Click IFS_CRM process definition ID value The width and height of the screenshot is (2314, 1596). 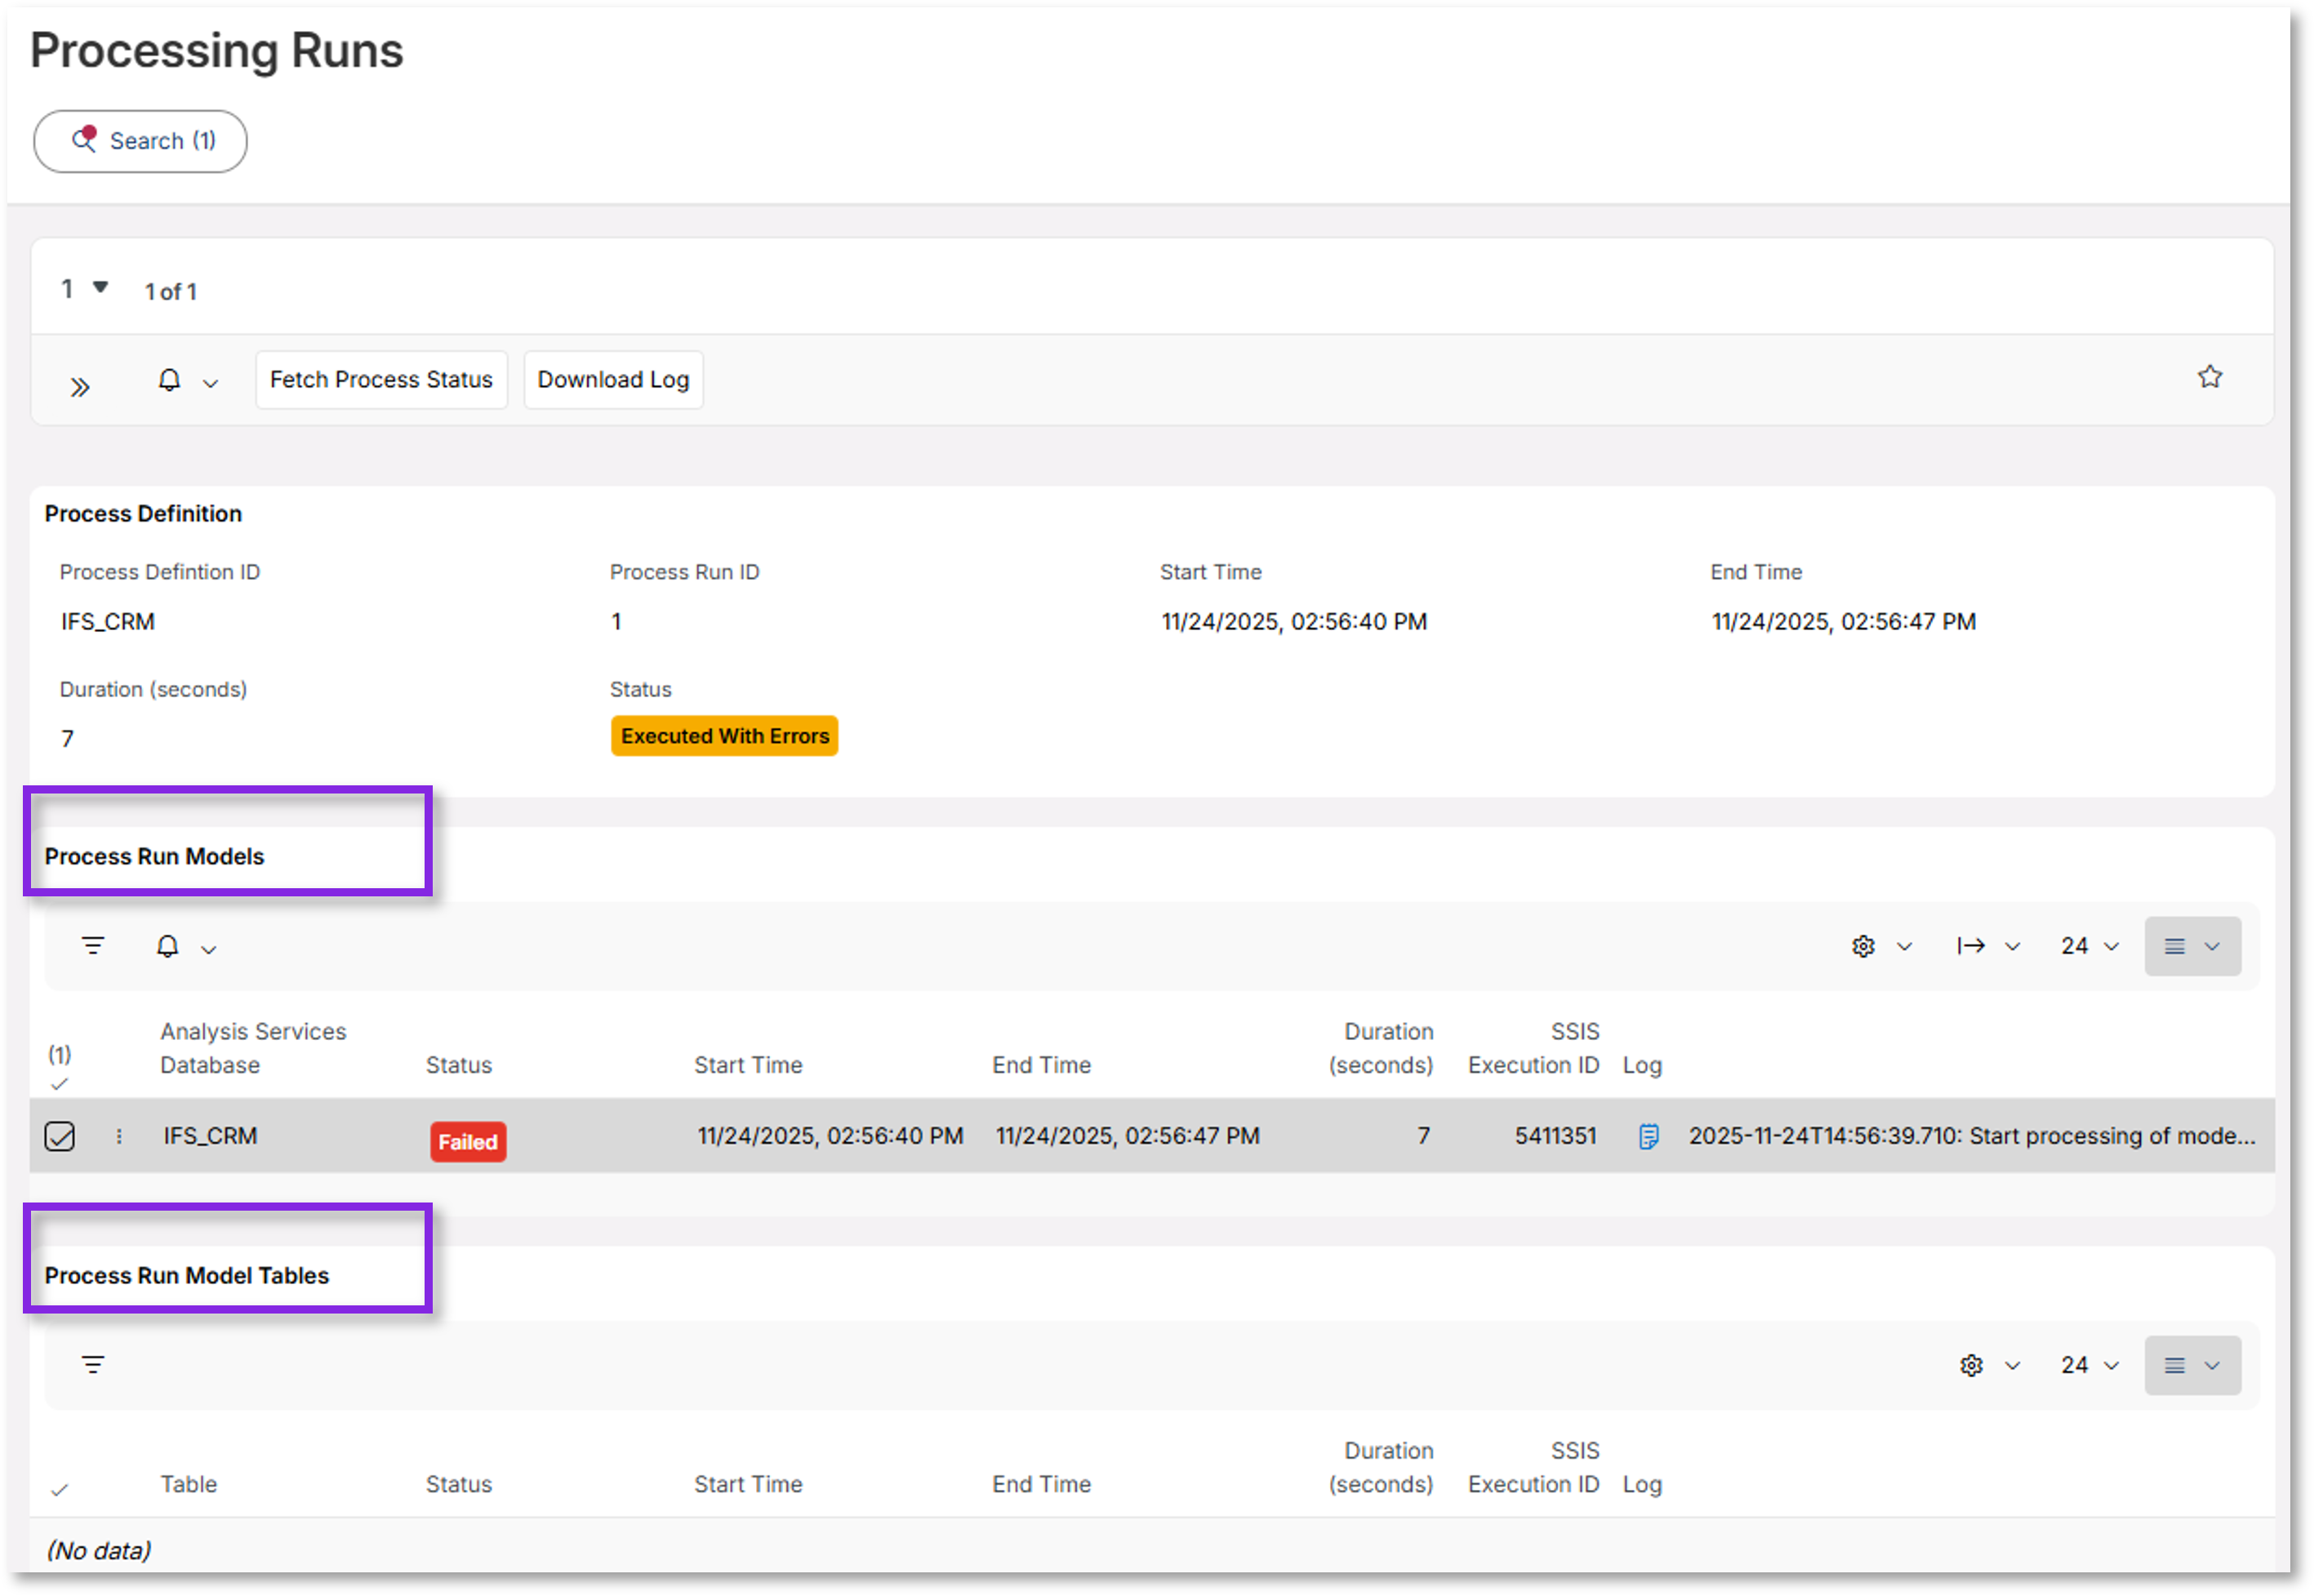(x=108, y=622)
